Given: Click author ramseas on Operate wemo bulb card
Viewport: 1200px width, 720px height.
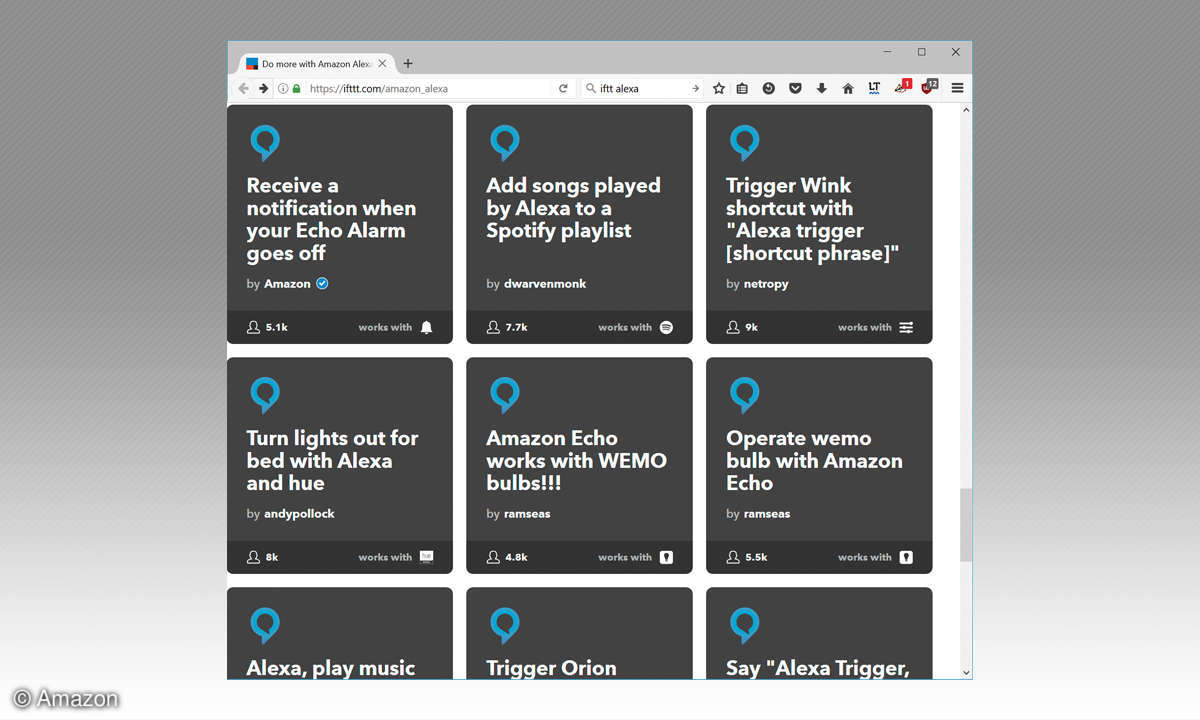Looking at the screenshot, I should point(767,514).
